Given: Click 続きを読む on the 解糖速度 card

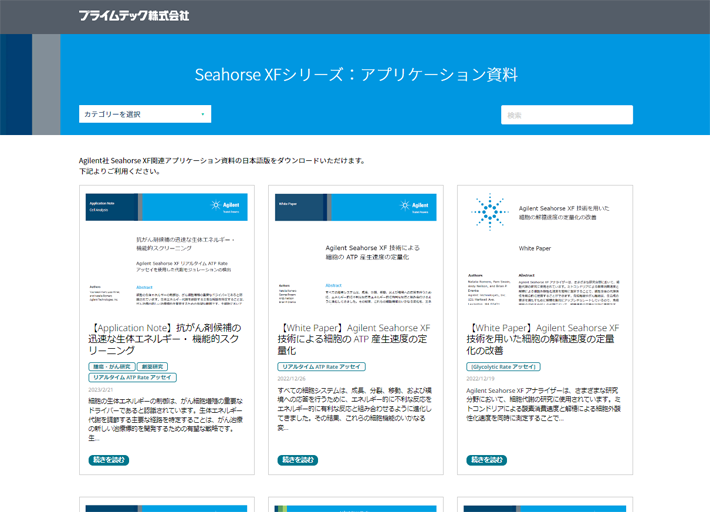Looking at the screenshot, I should [487, 460].
